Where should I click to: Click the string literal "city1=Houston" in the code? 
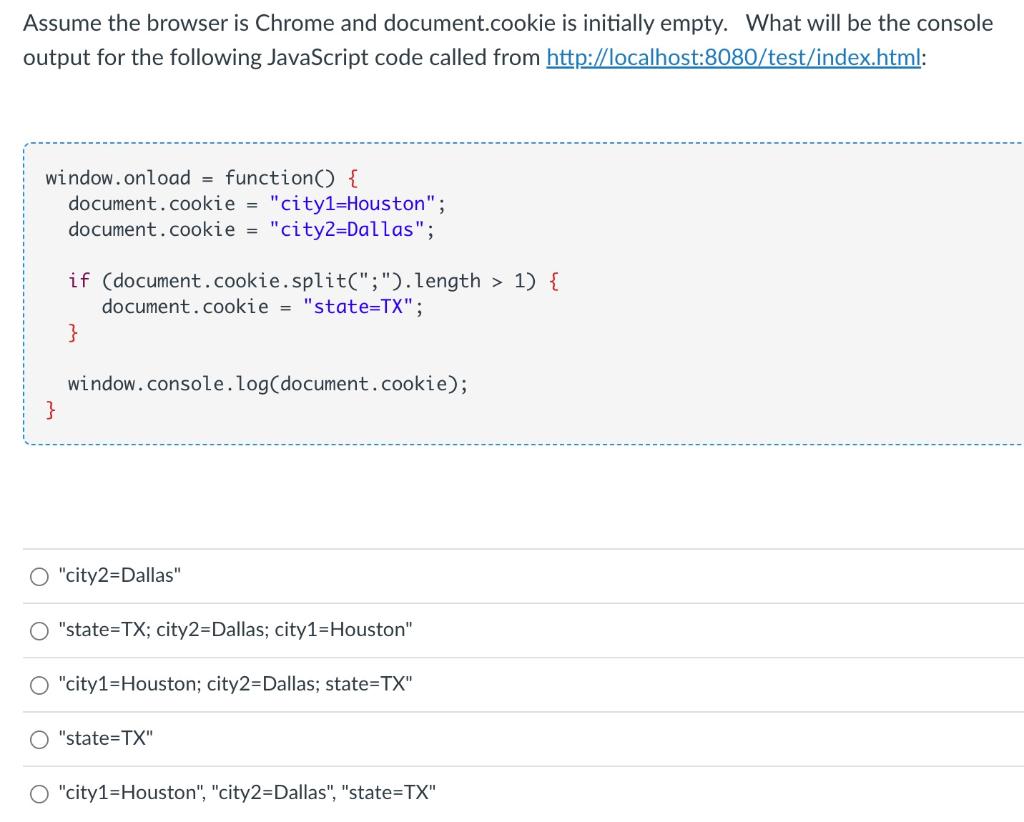click(x=355, y=203)
